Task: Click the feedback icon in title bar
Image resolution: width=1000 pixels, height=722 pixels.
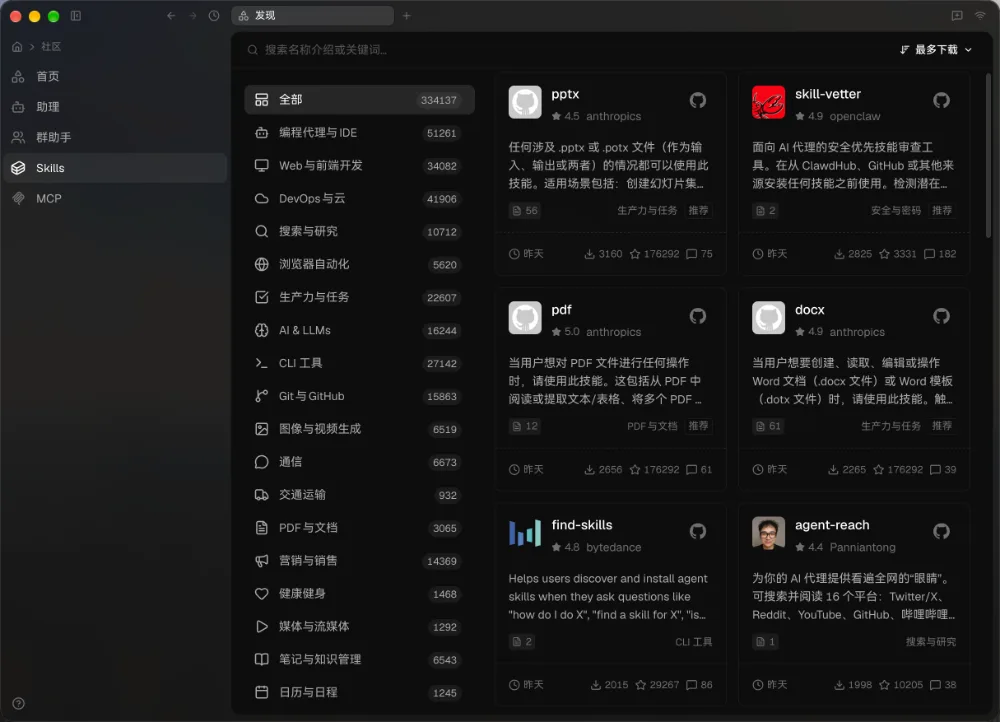Action: point(957,16)
